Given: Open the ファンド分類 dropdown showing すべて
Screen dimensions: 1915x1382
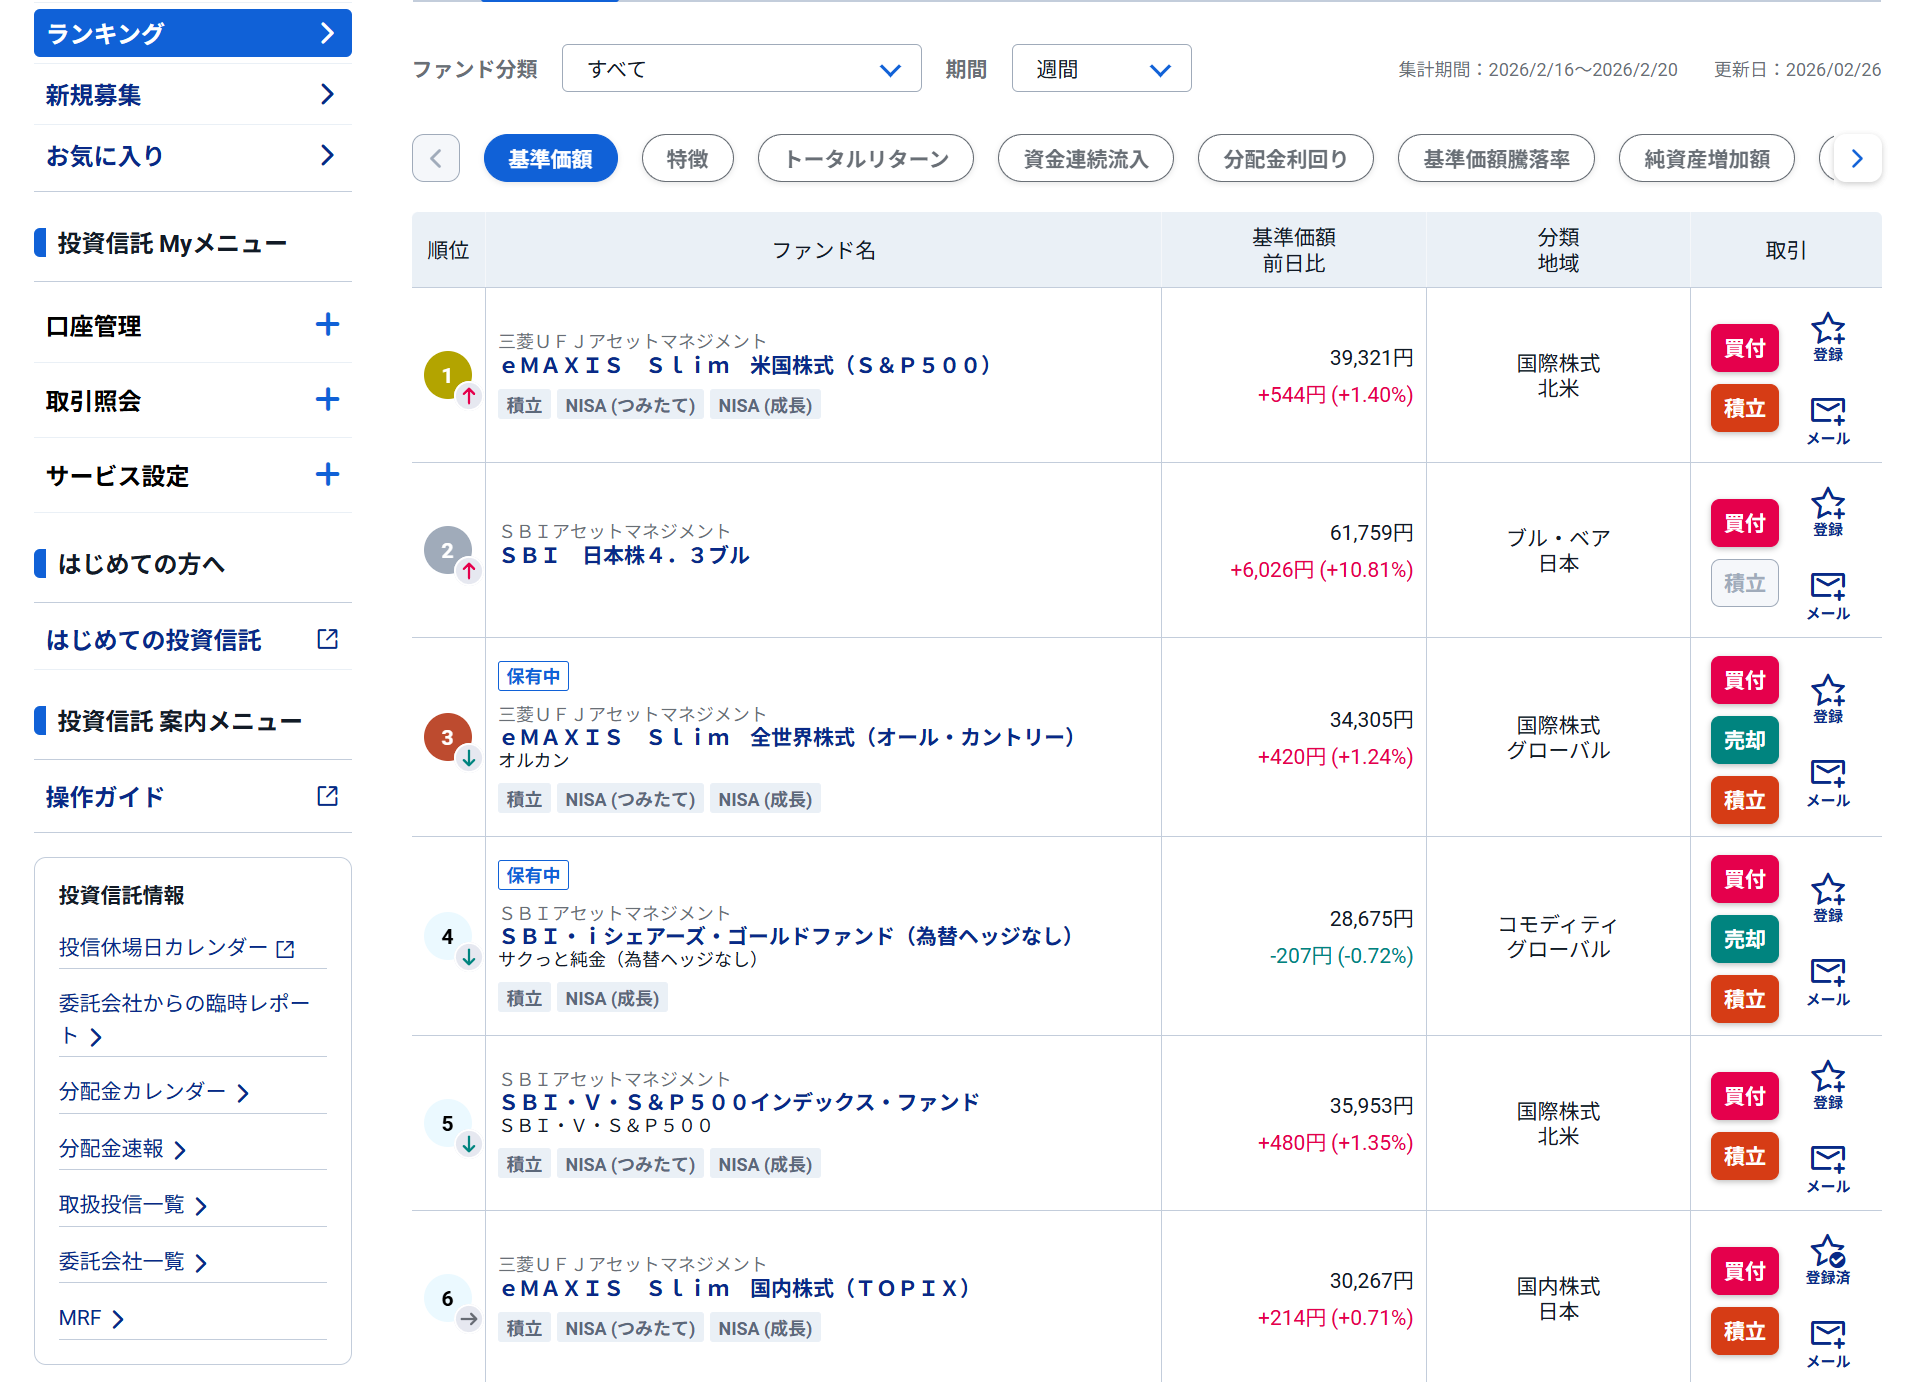Looking at the screenshot, I should [741, 69].
